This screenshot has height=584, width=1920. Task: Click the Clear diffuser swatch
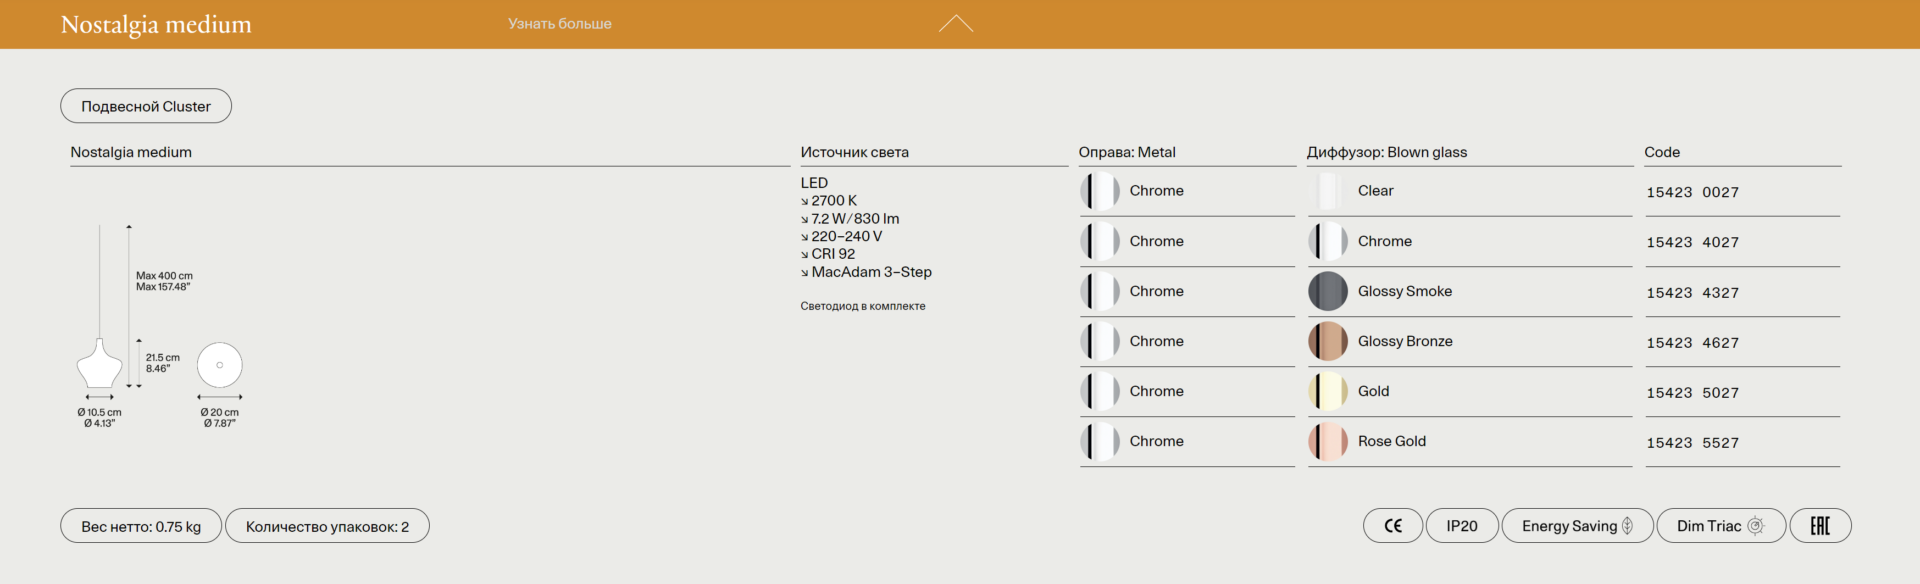1328,191
